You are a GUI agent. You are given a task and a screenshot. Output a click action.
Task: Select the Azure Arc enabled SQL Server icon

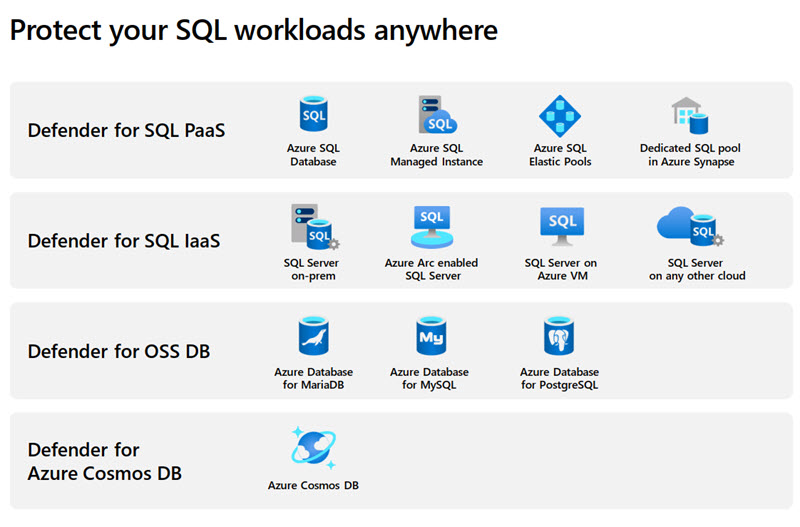tap(431, 227)
